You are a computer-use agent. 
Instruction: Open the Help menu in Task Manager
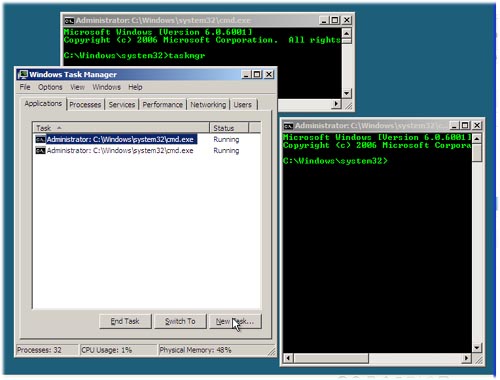click(x=135, y=87)
